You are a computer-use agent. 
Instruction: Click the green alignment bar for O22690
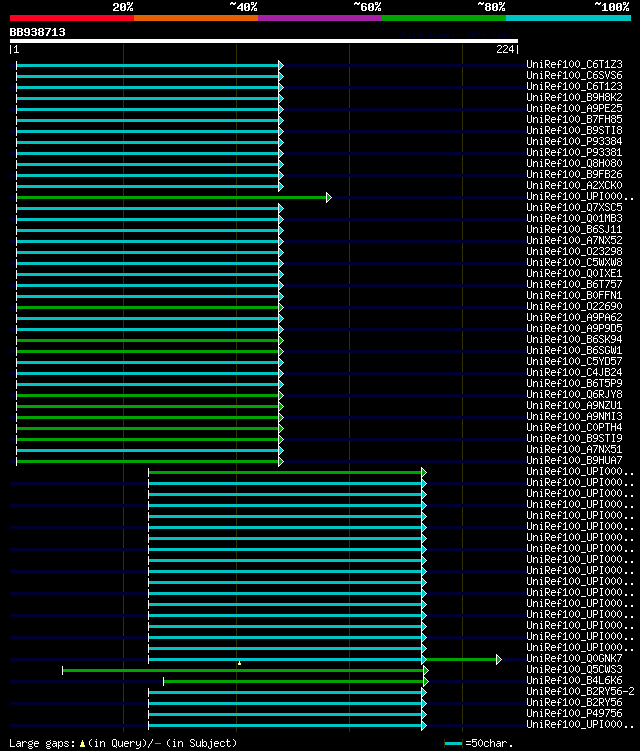click(148, 307)
